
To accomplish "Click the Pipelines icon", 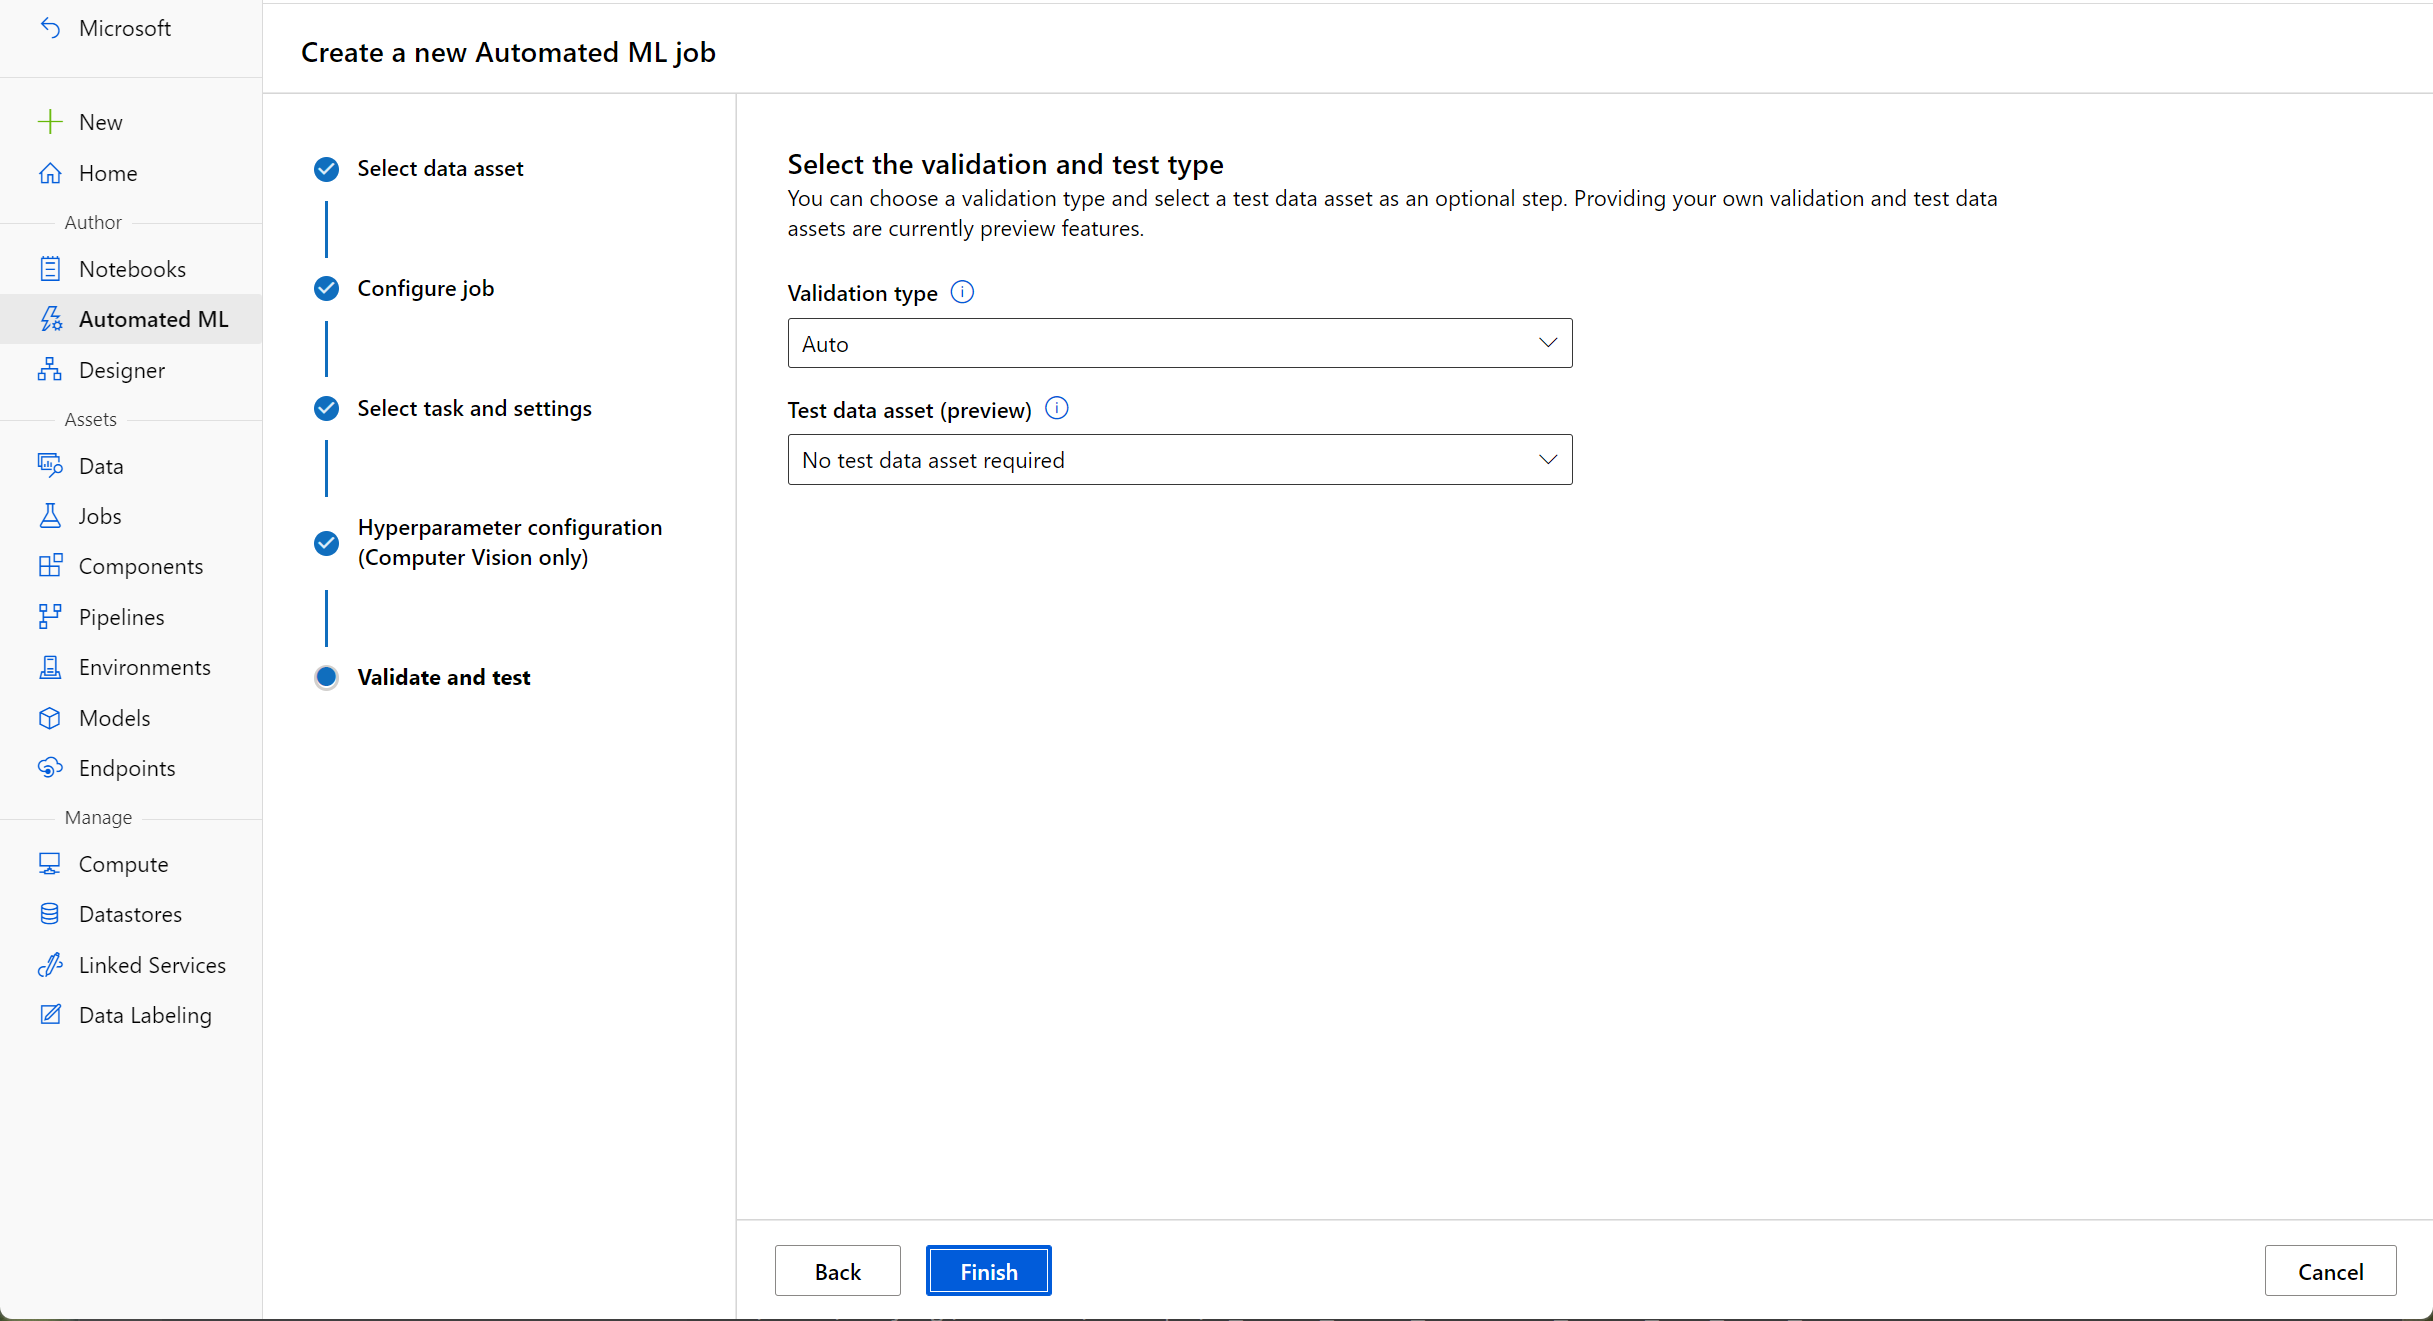I will point(50,617).
